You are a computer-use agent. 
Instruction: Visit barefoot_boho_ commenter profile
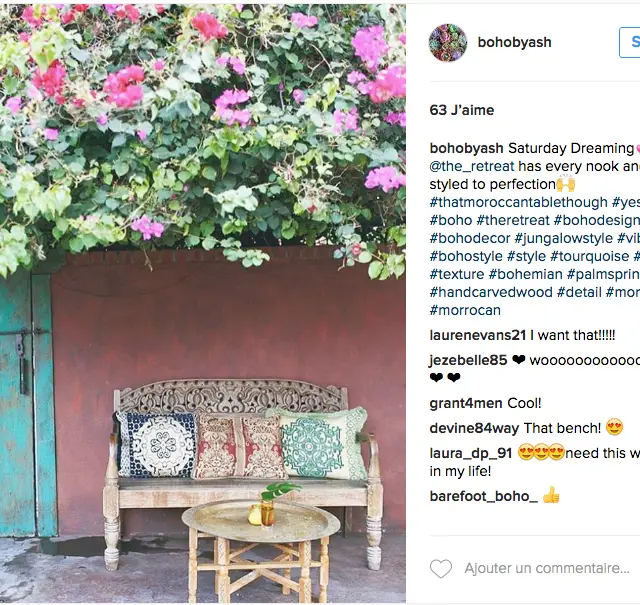coord(484,496)
